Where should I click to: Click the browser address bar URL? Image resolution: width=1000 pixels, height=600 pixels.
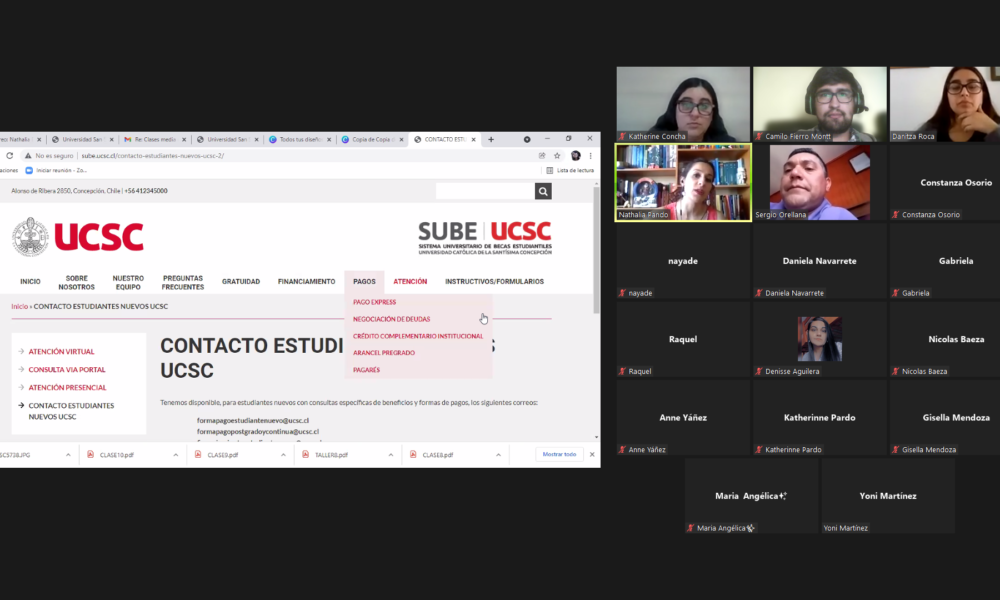[153, 156]
